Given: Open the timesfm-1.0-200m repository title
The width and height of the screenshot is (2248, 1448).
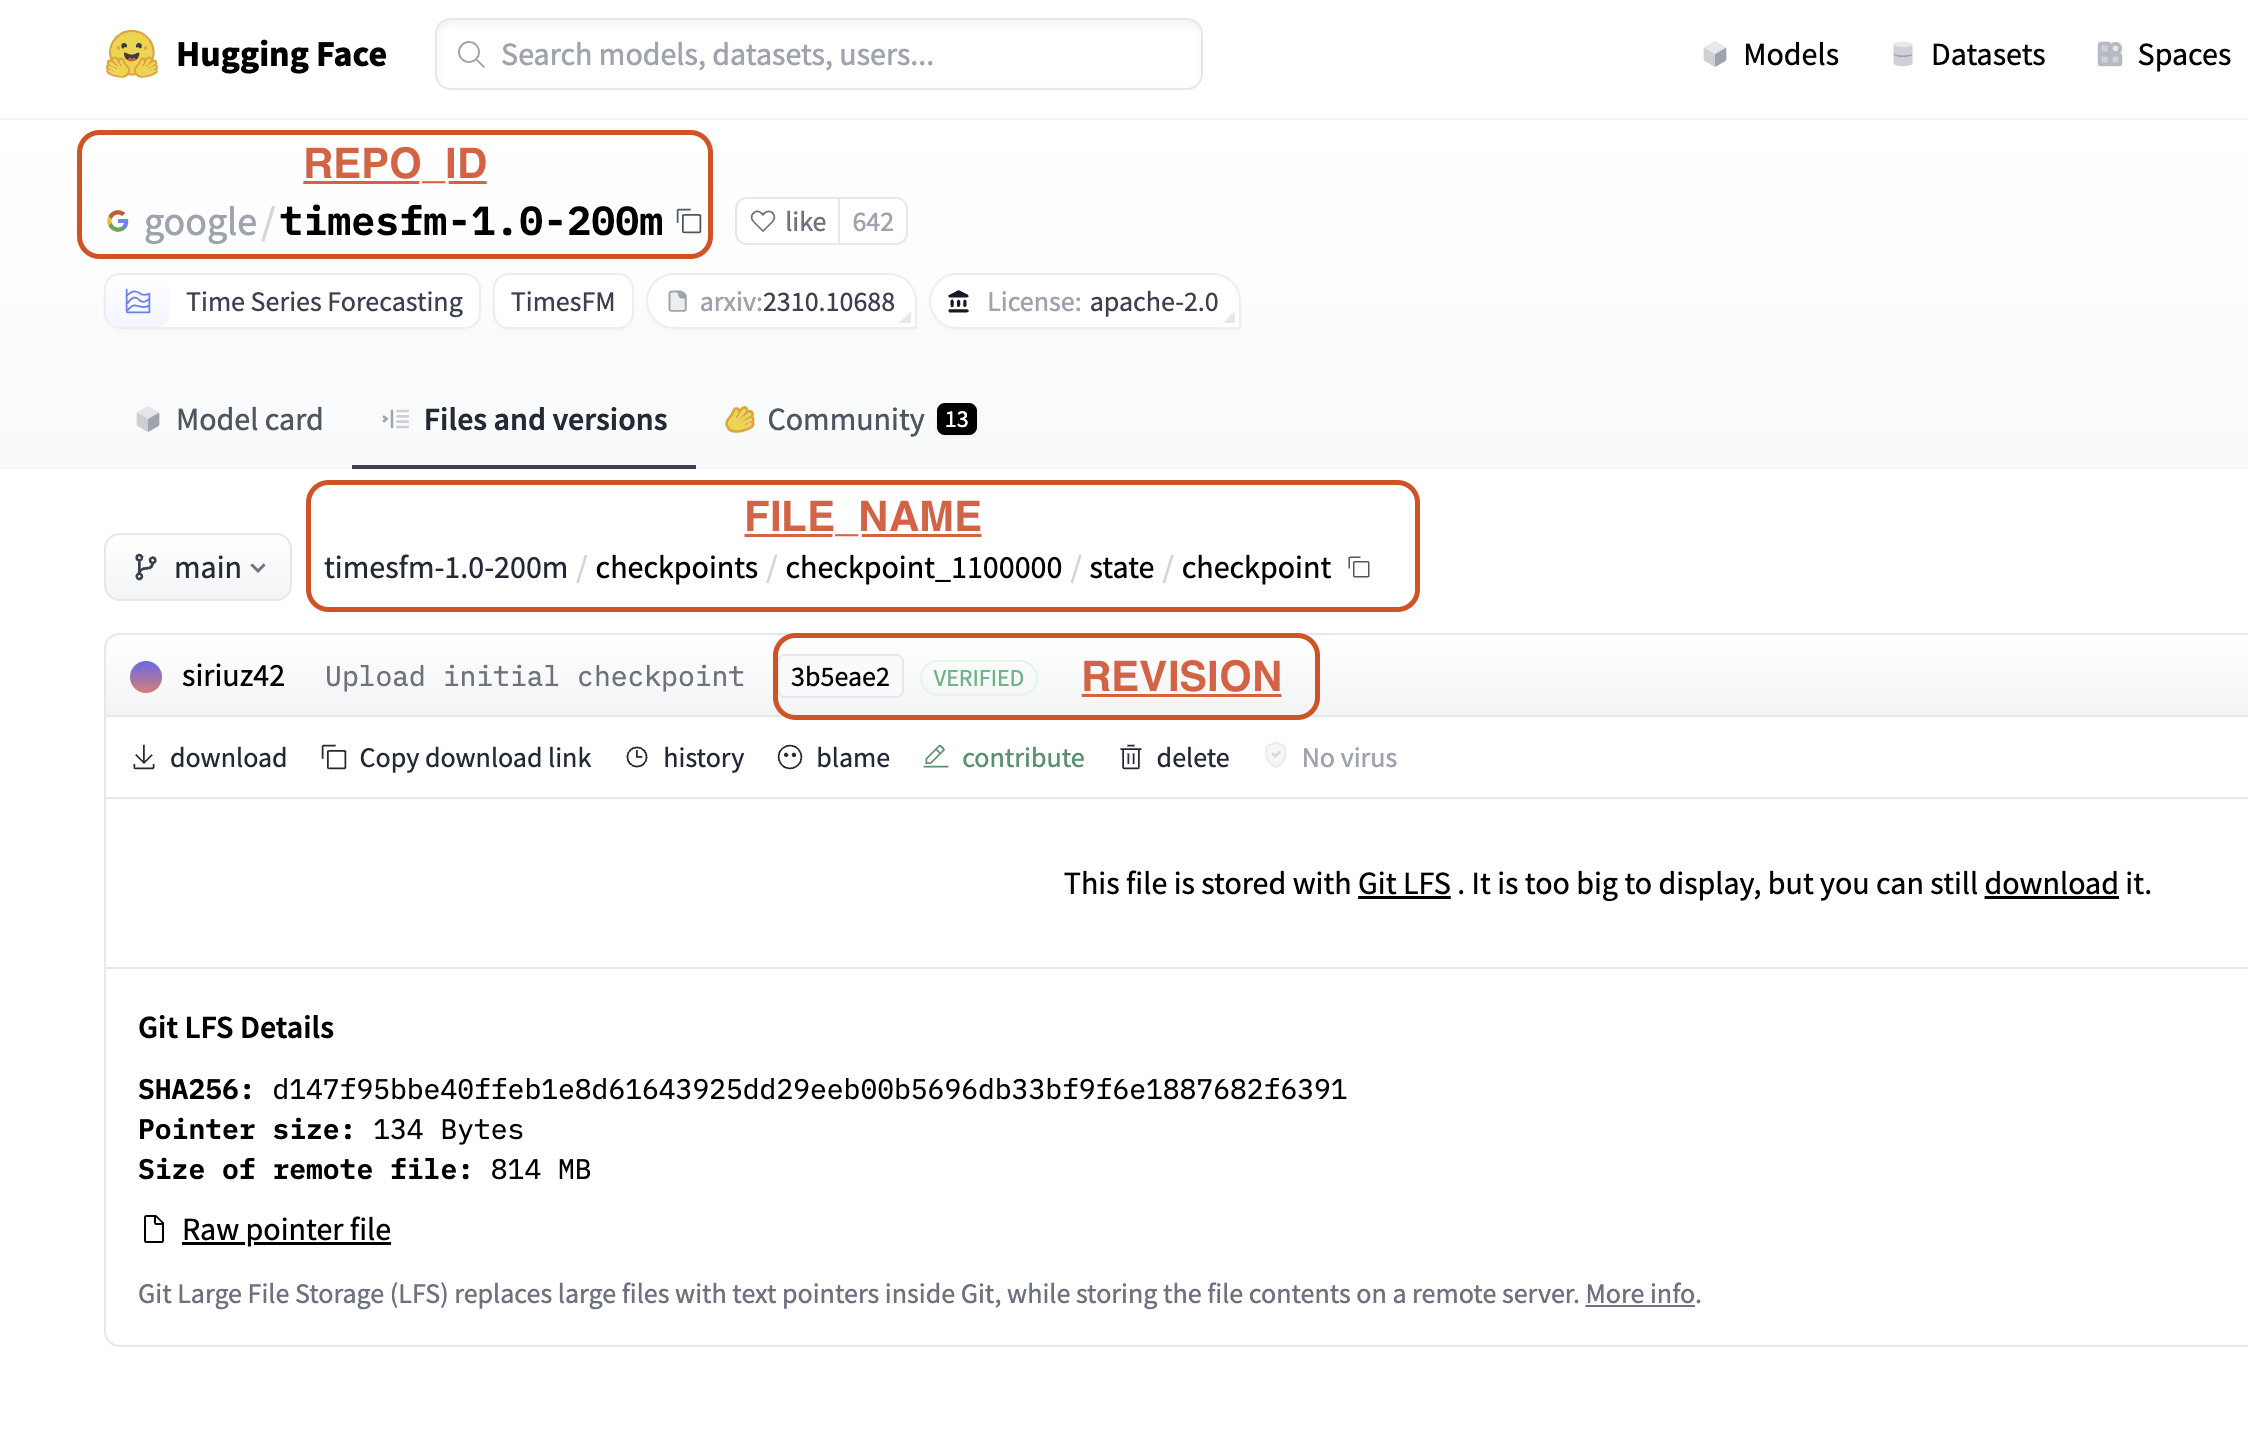Looking at the screenshot, I should (x=472, y=221).
